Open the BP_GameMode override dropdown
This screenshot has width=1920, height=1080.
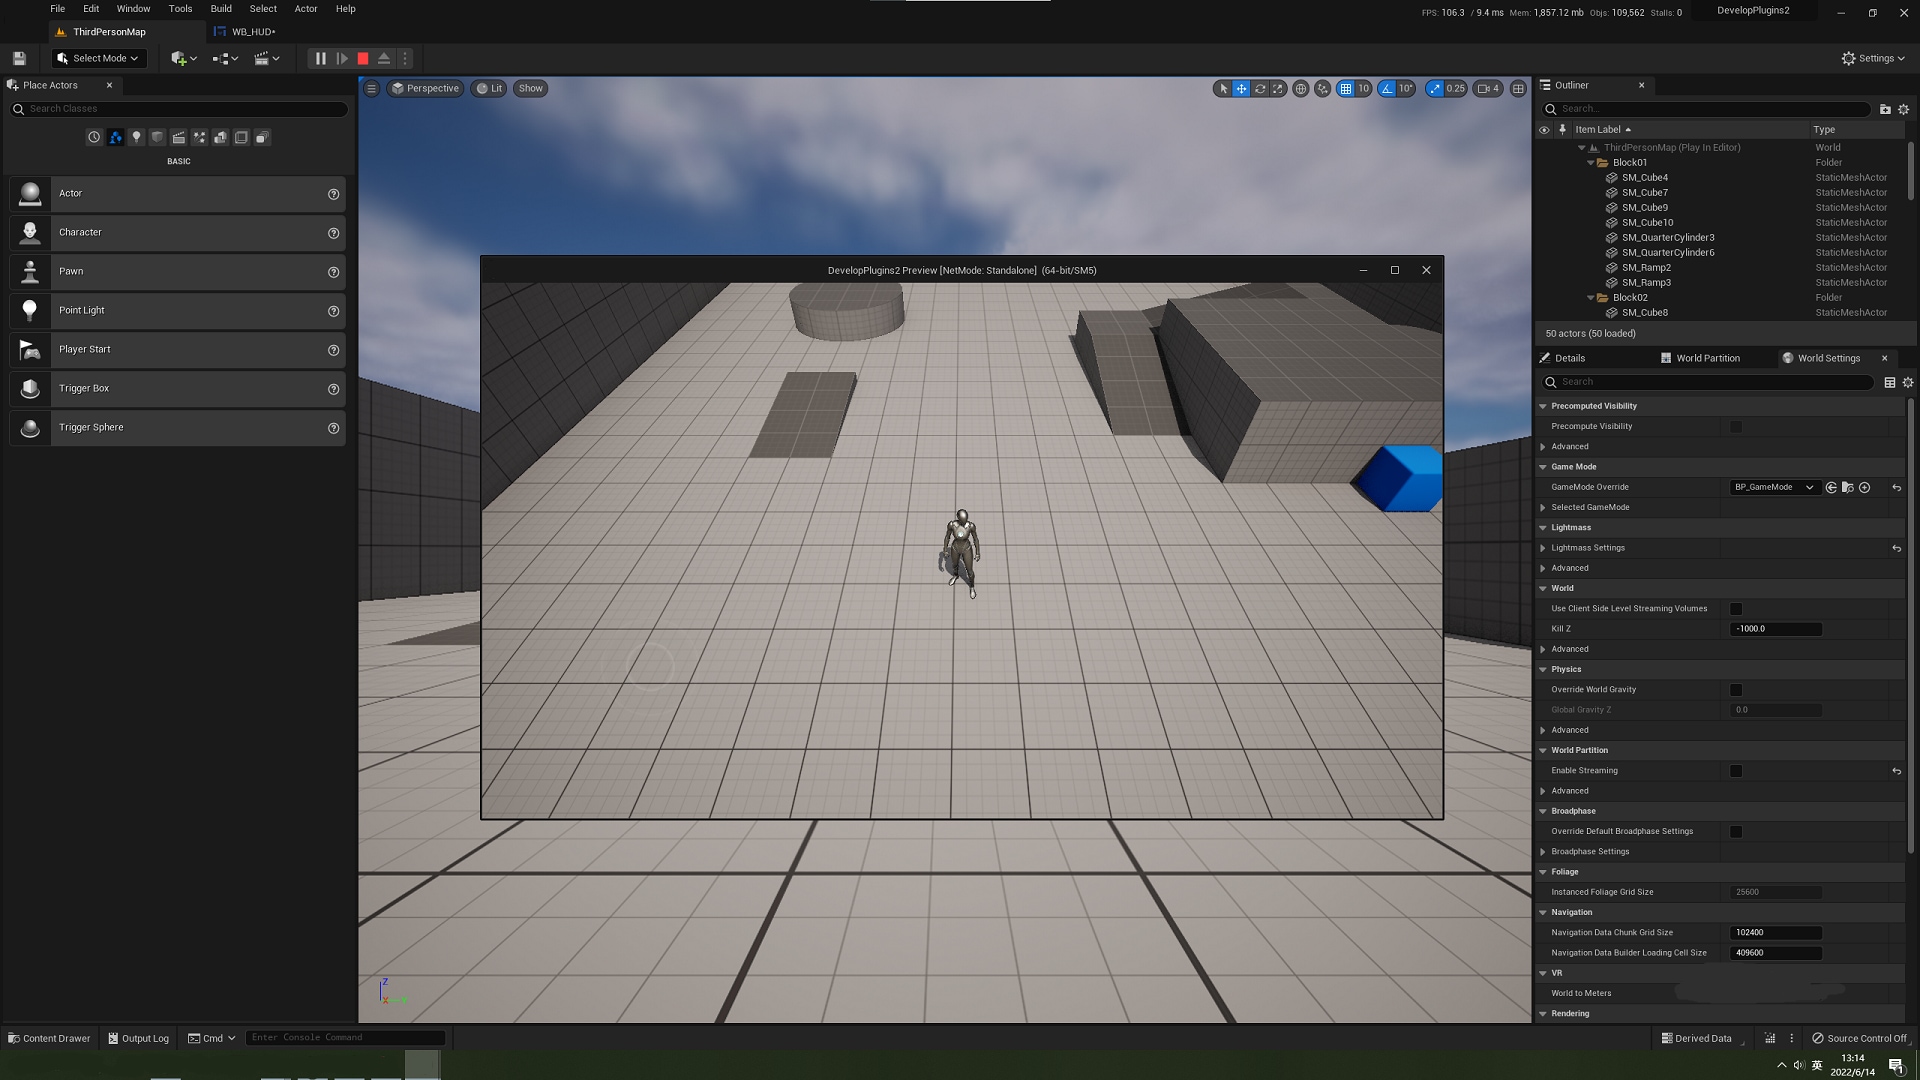[1773, 488]
